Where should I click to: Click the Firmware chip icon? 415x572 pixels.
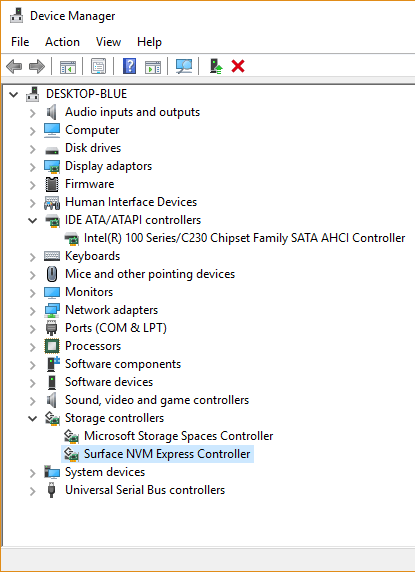52,184
